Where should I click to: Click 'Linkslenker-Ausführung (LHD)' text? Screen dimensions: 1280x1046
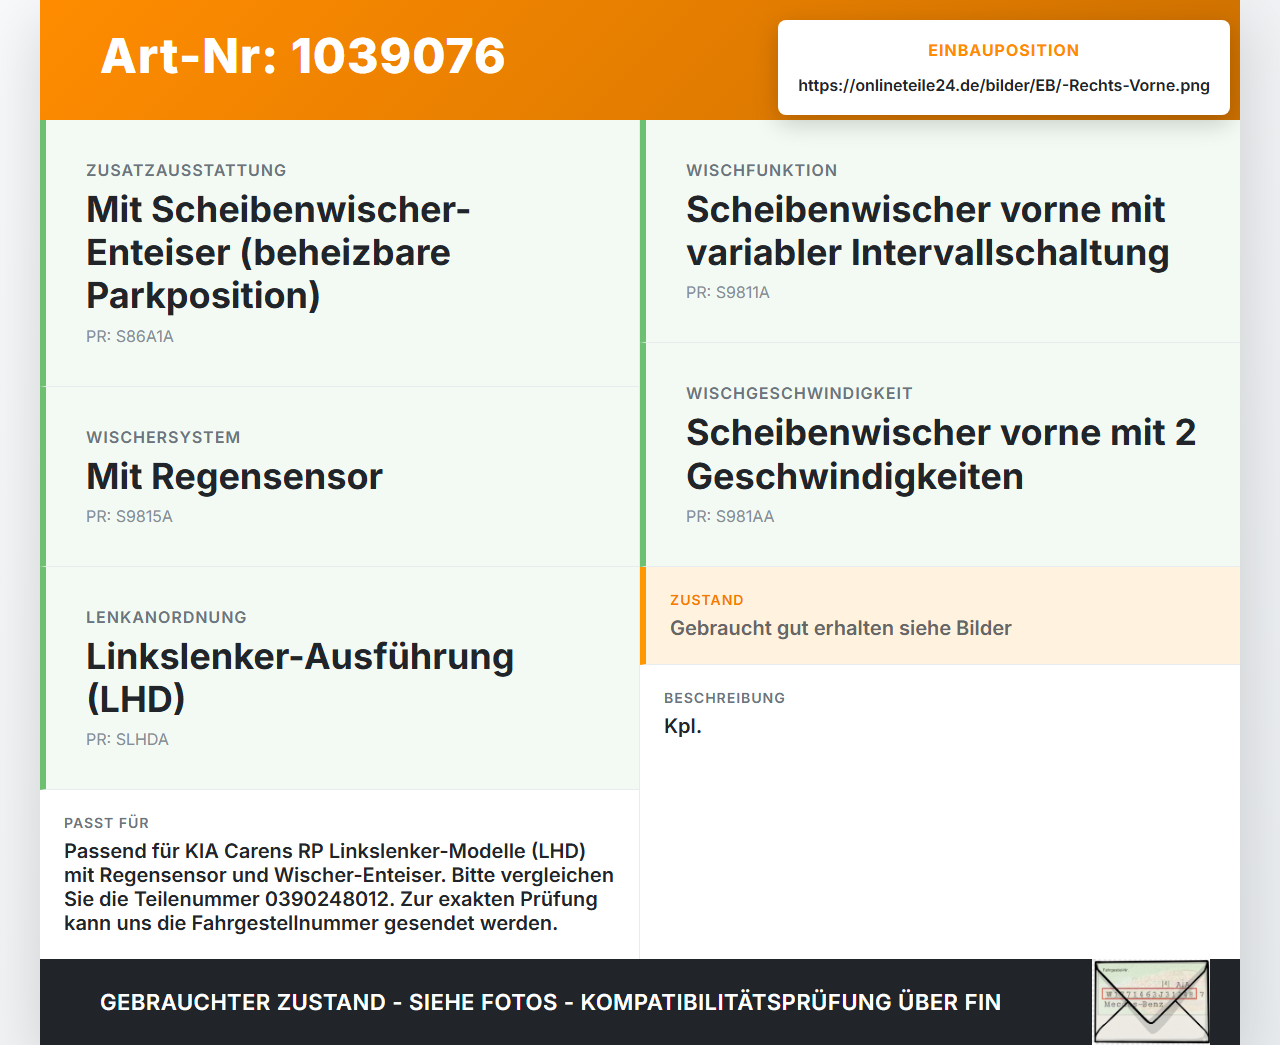(300, 677)
